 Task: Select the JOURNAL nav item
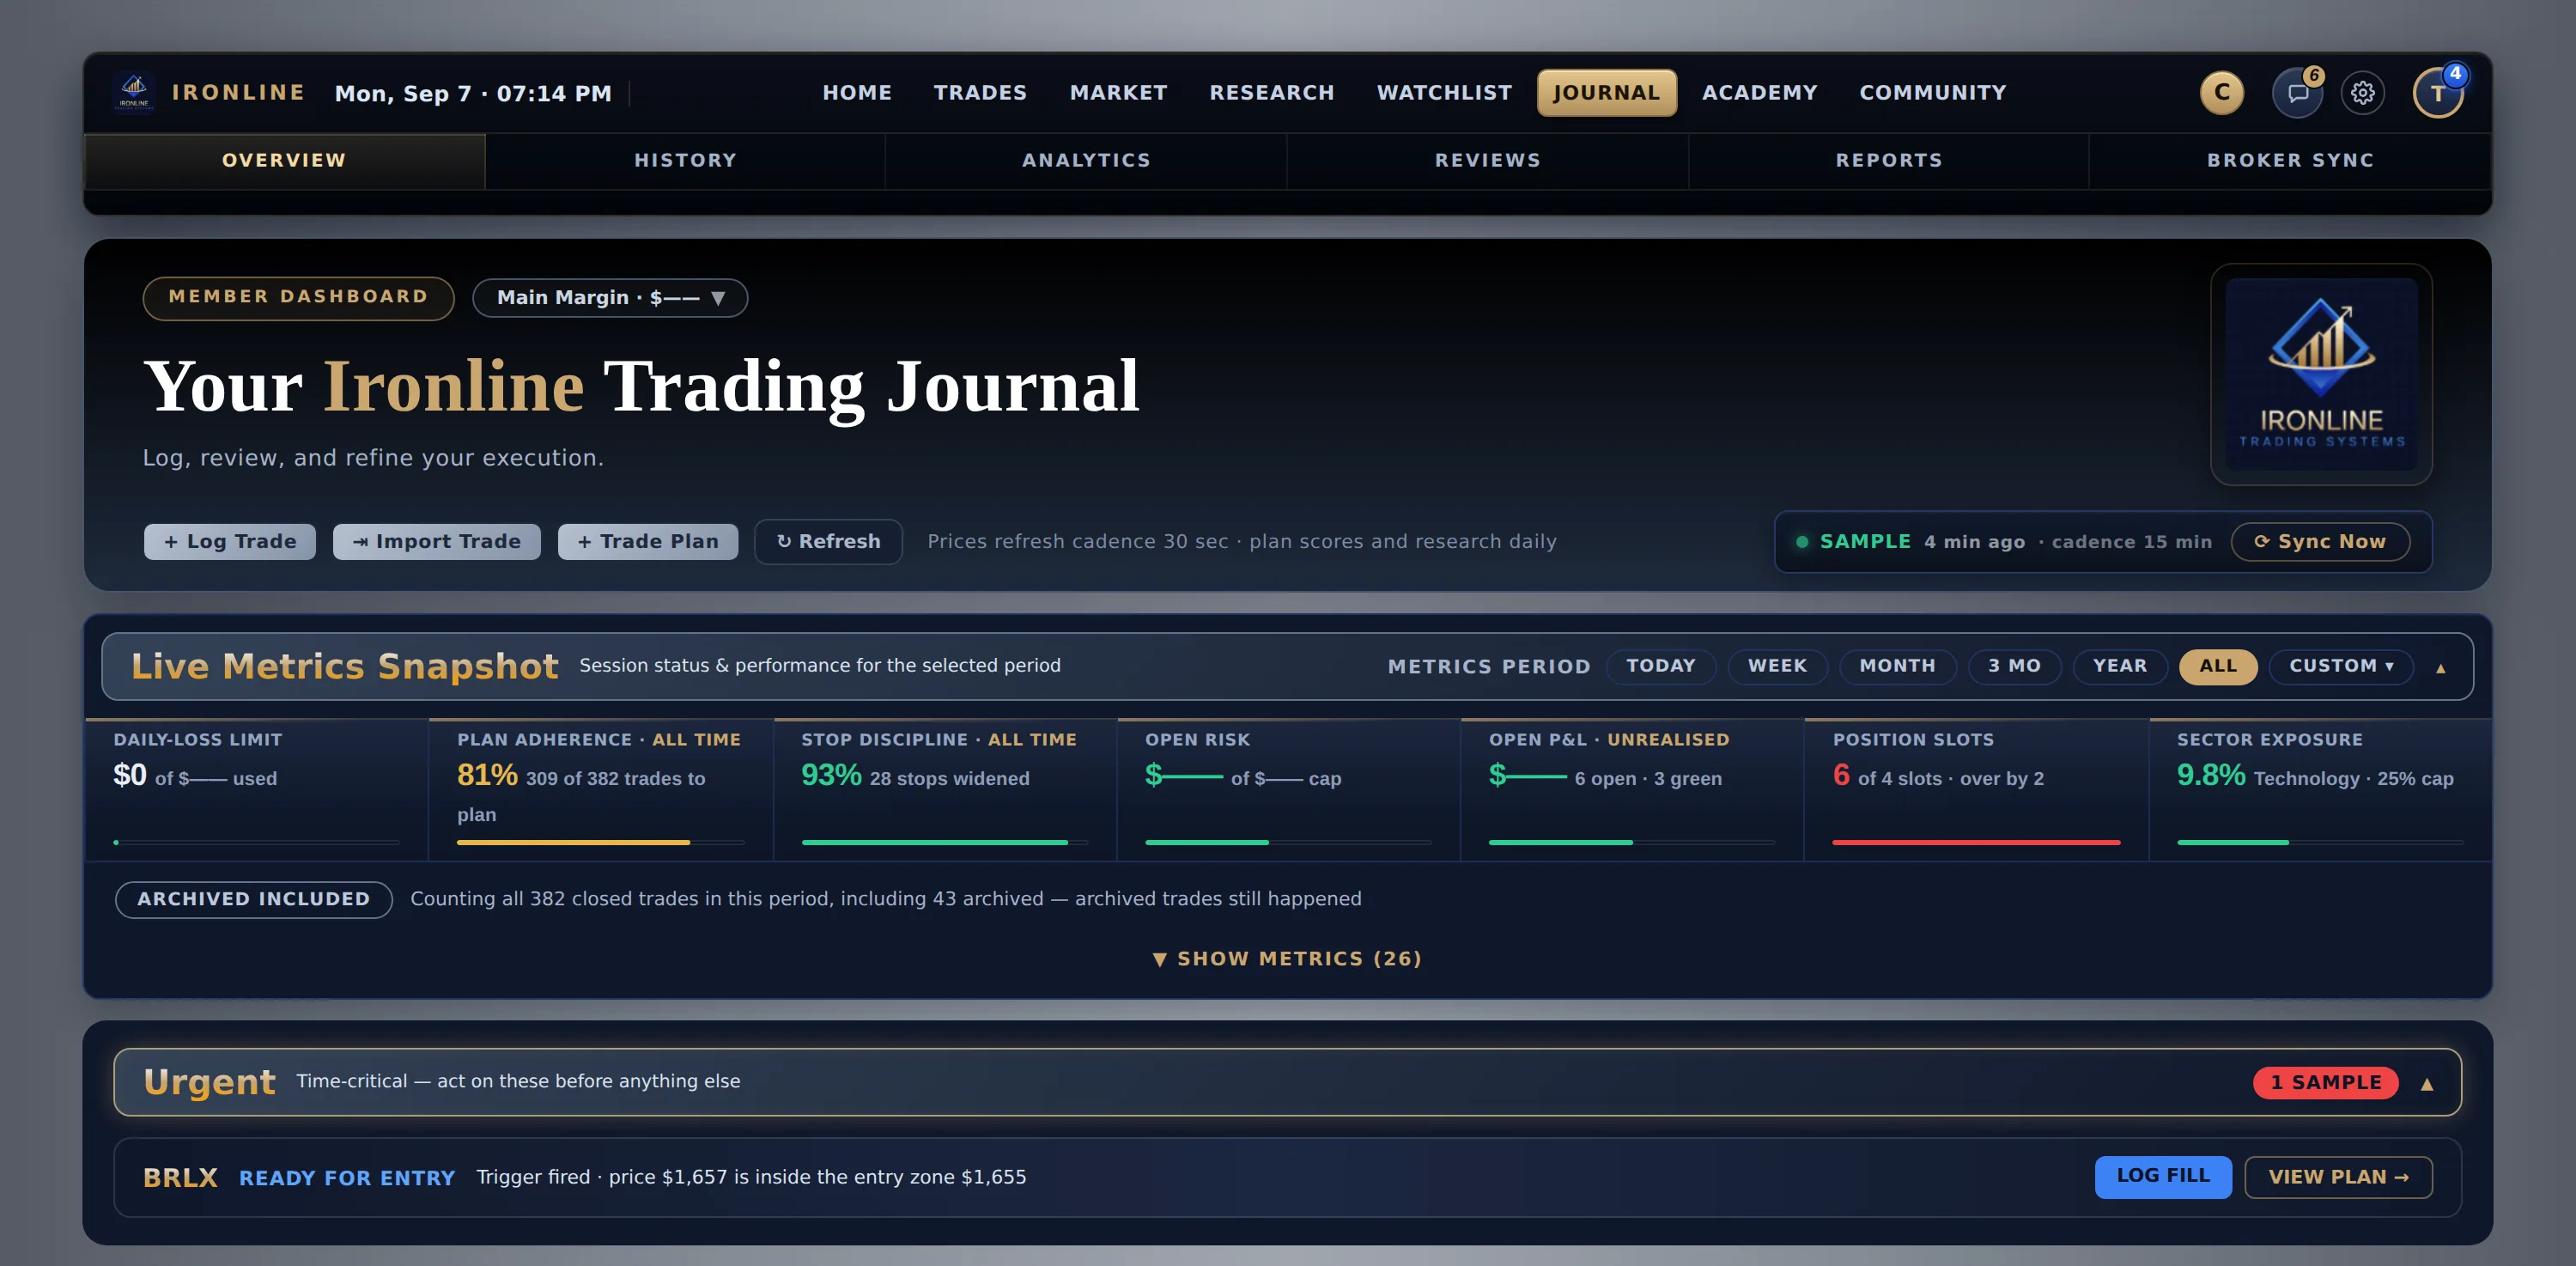(x=1606, y=93)
